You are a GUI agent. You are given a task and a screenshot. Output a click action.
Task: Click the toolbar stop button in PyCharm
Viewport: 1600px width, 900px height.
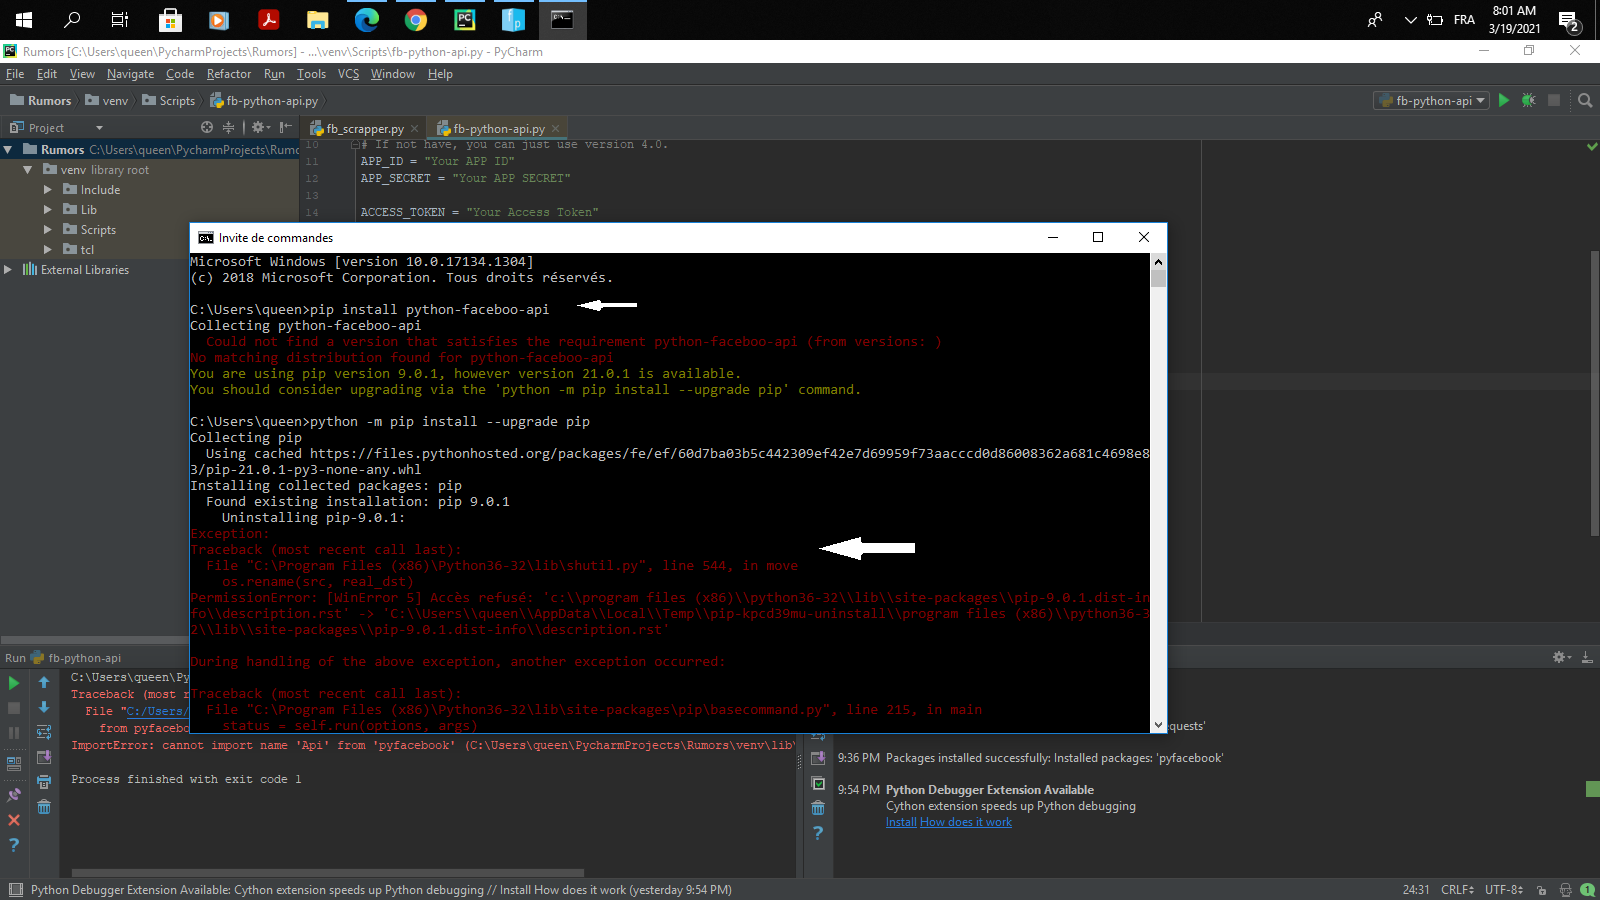(1554, 100)
